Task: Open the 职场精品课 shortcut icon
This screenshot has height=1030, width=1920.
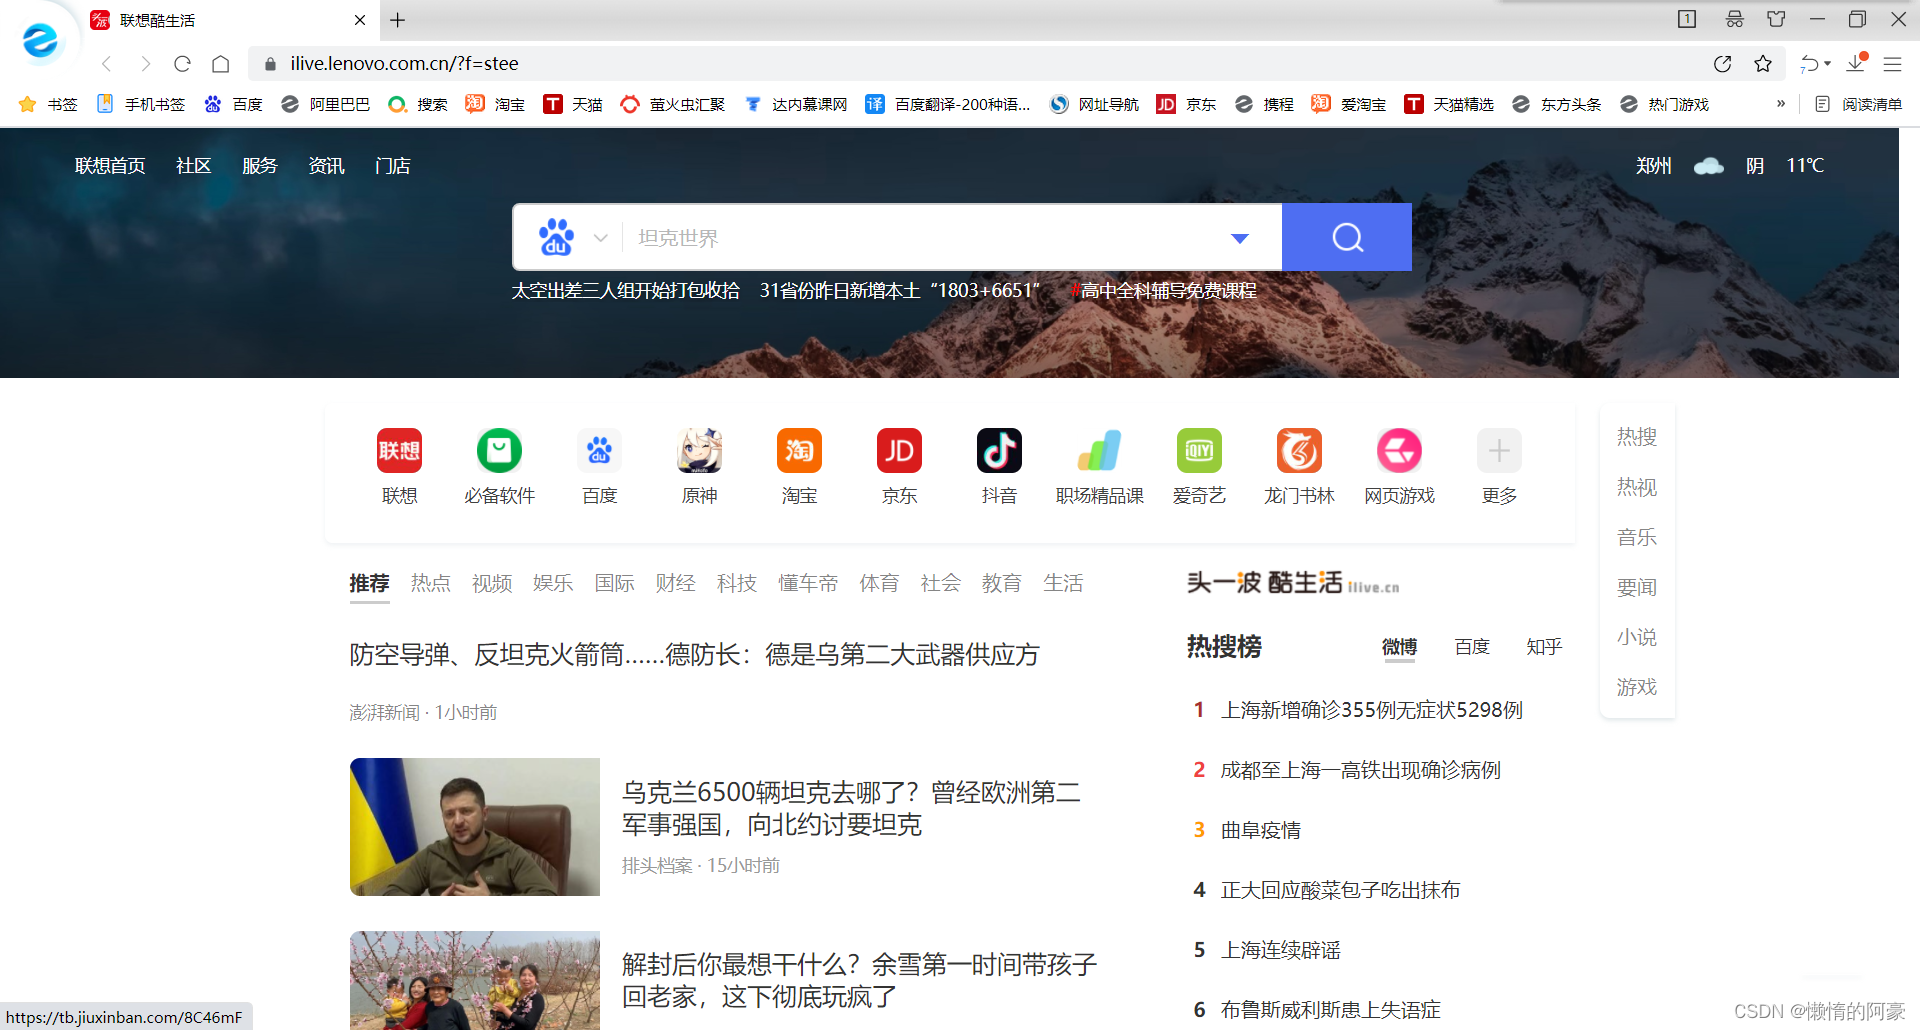Action: pyautogui.click(x=1099, y=451)
